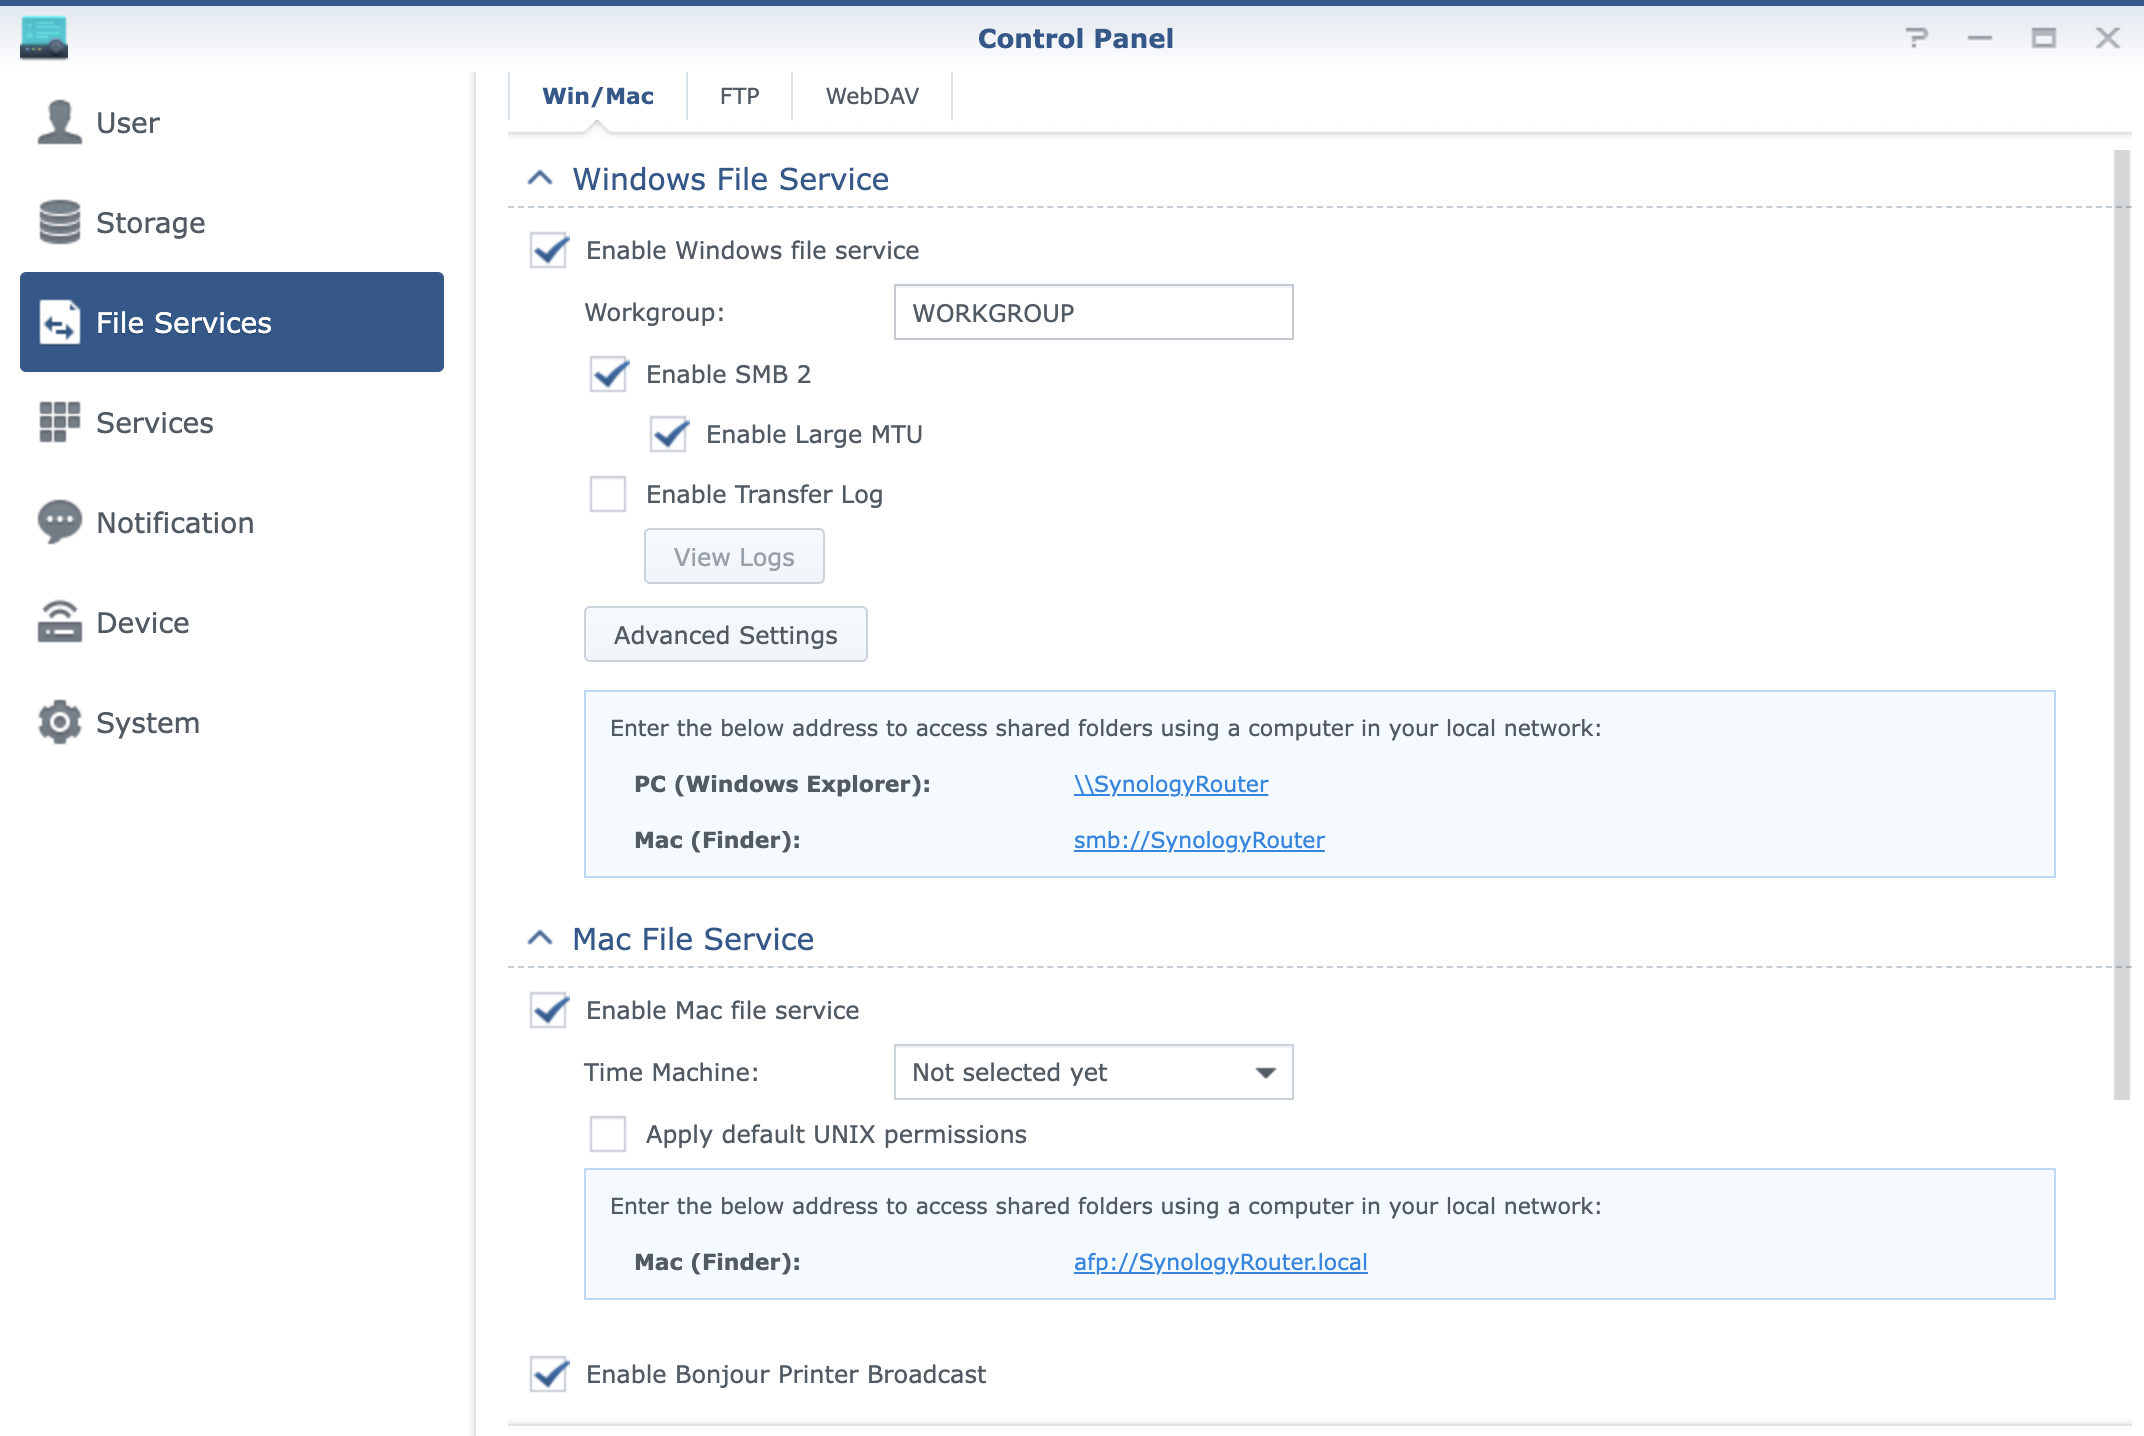Viewport: 2144px width, 1436px height.
Task: Open Advanced Settings
Action: pyautogui.click(x=725, y=634)
